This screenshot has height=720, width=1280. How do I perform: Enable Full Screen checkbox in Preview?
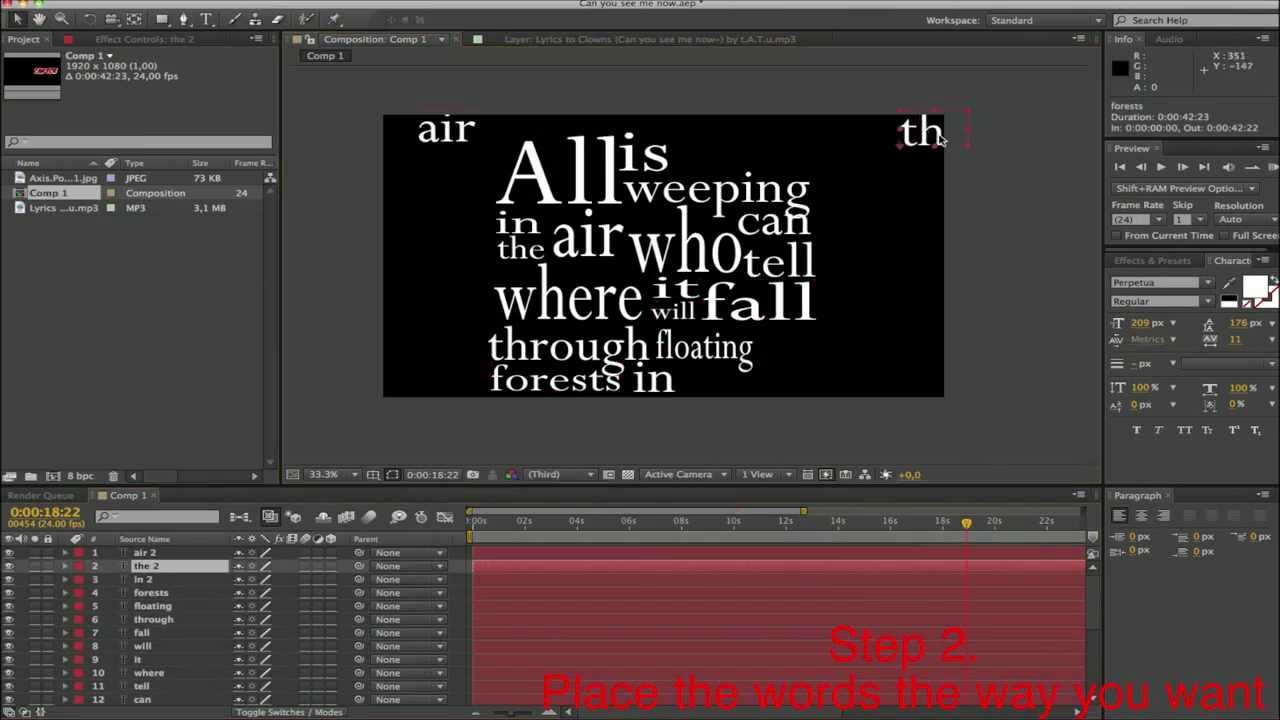point(1225,236)
